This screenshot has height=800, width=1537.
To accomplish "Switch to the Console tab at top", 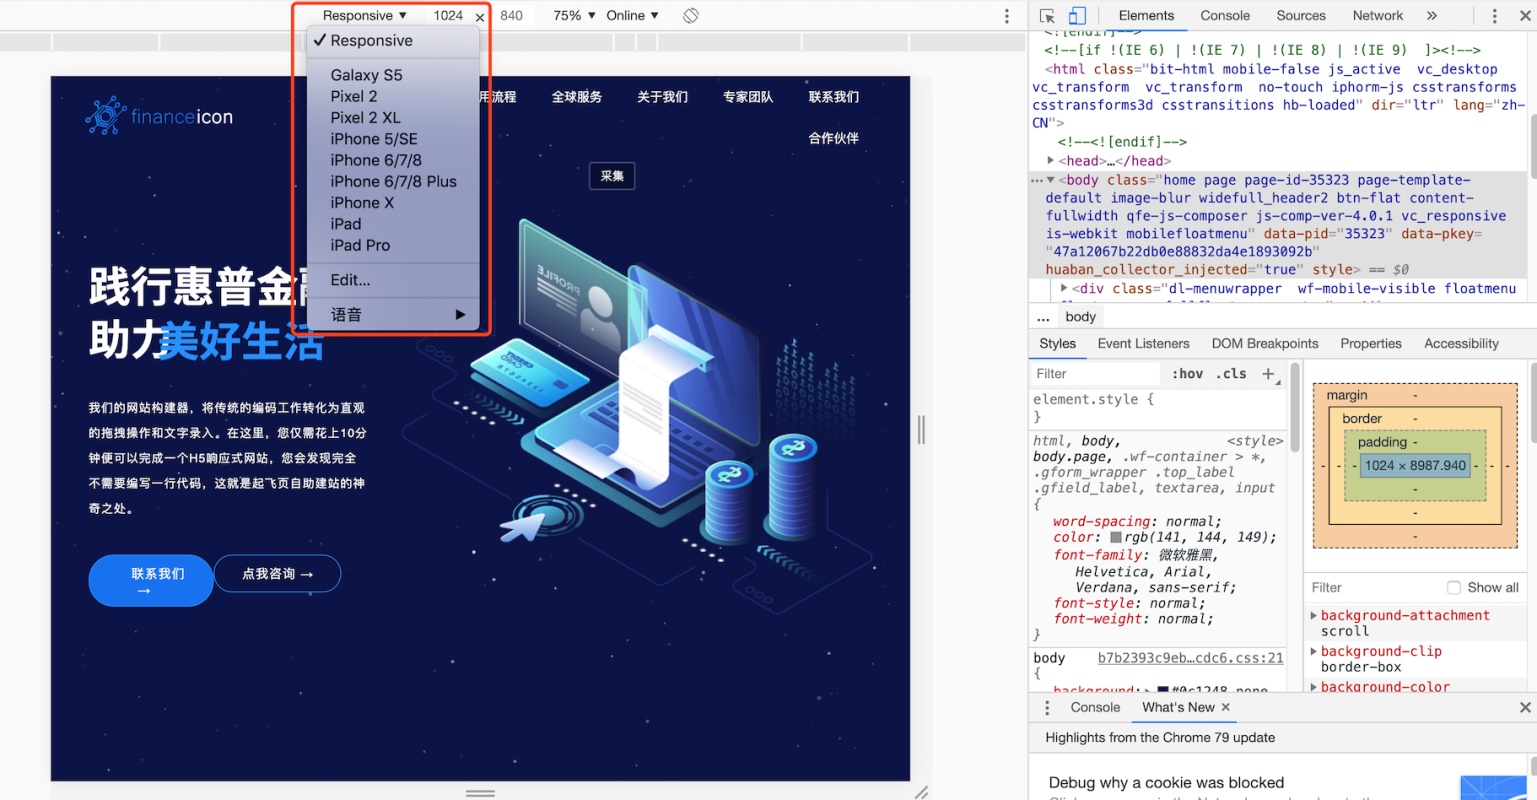I will point(1225,15).
